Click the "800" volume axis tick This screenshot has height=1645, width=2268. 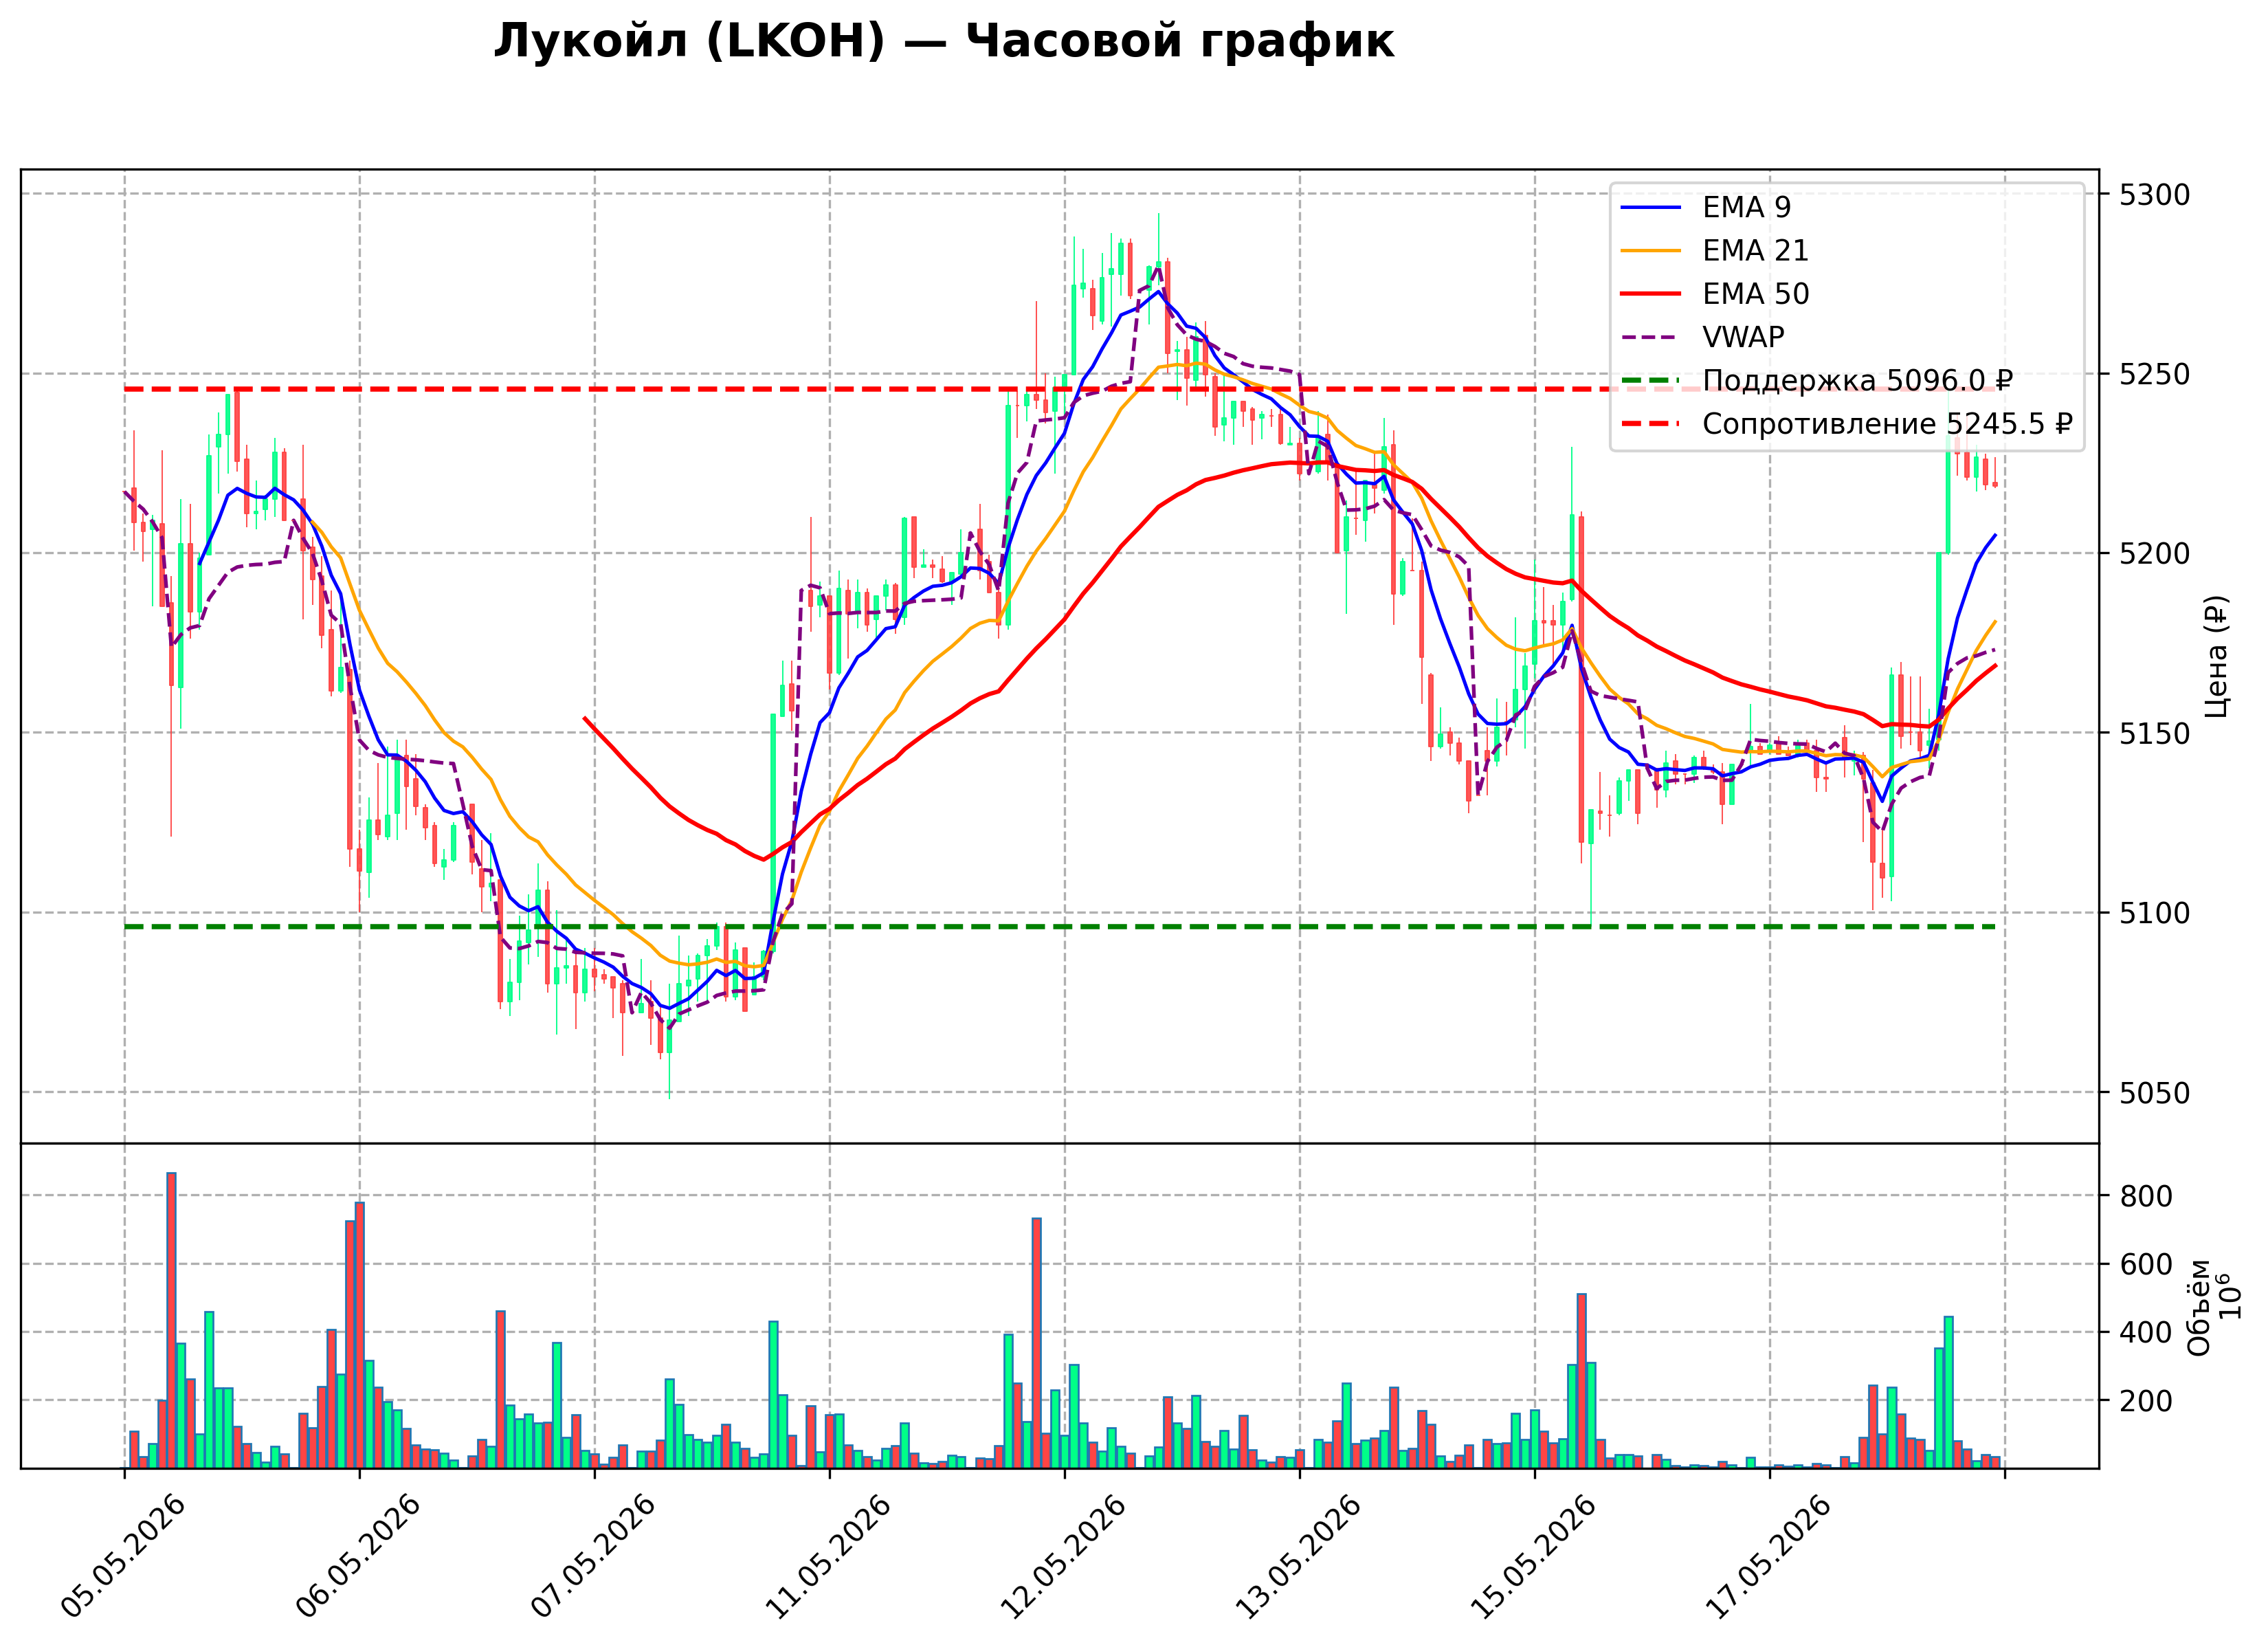(2146, 1196)
